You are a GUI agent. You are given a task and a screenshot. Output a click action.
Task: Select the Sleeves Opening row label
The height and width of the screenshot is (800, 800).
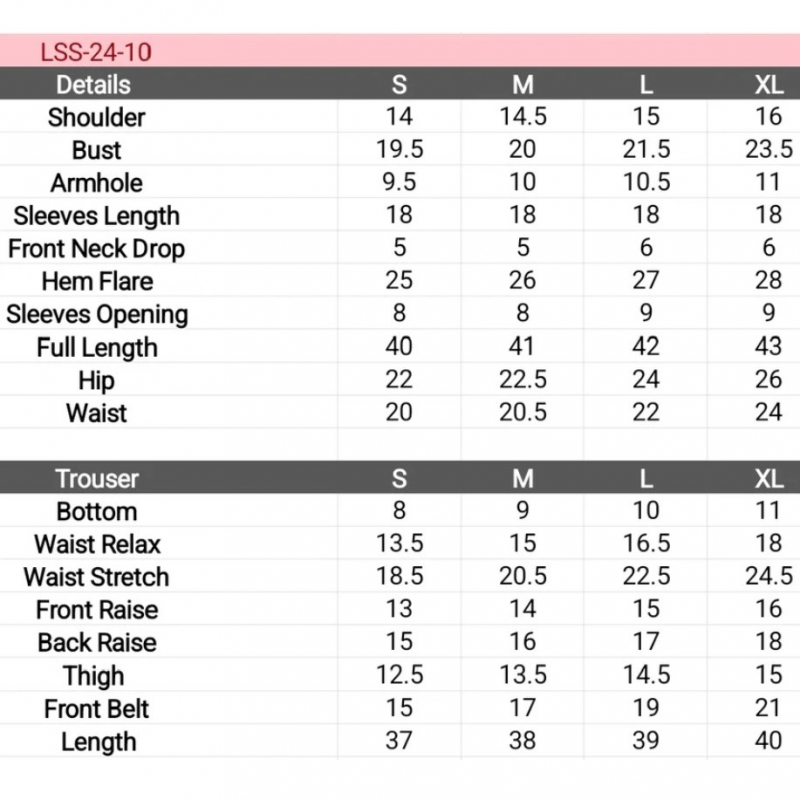[x=97, y=315]
